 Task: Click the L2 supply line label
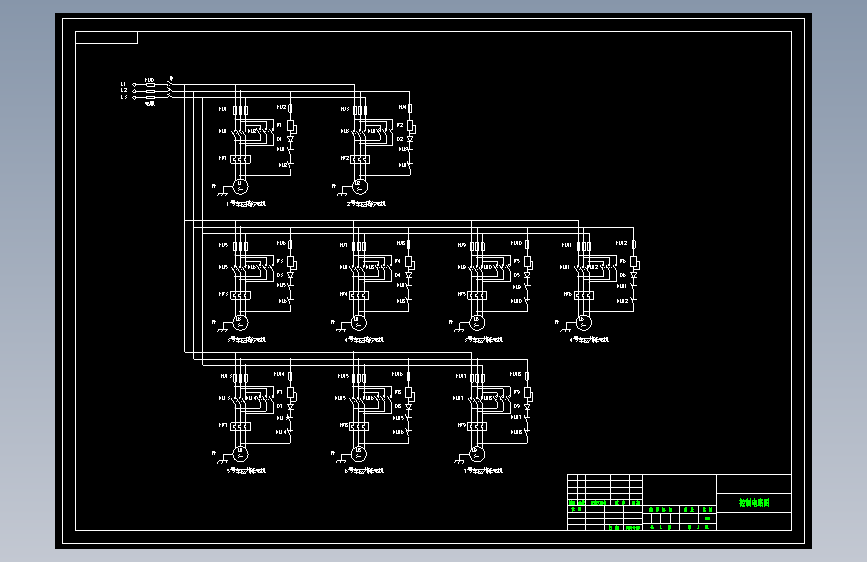[123, 90]
